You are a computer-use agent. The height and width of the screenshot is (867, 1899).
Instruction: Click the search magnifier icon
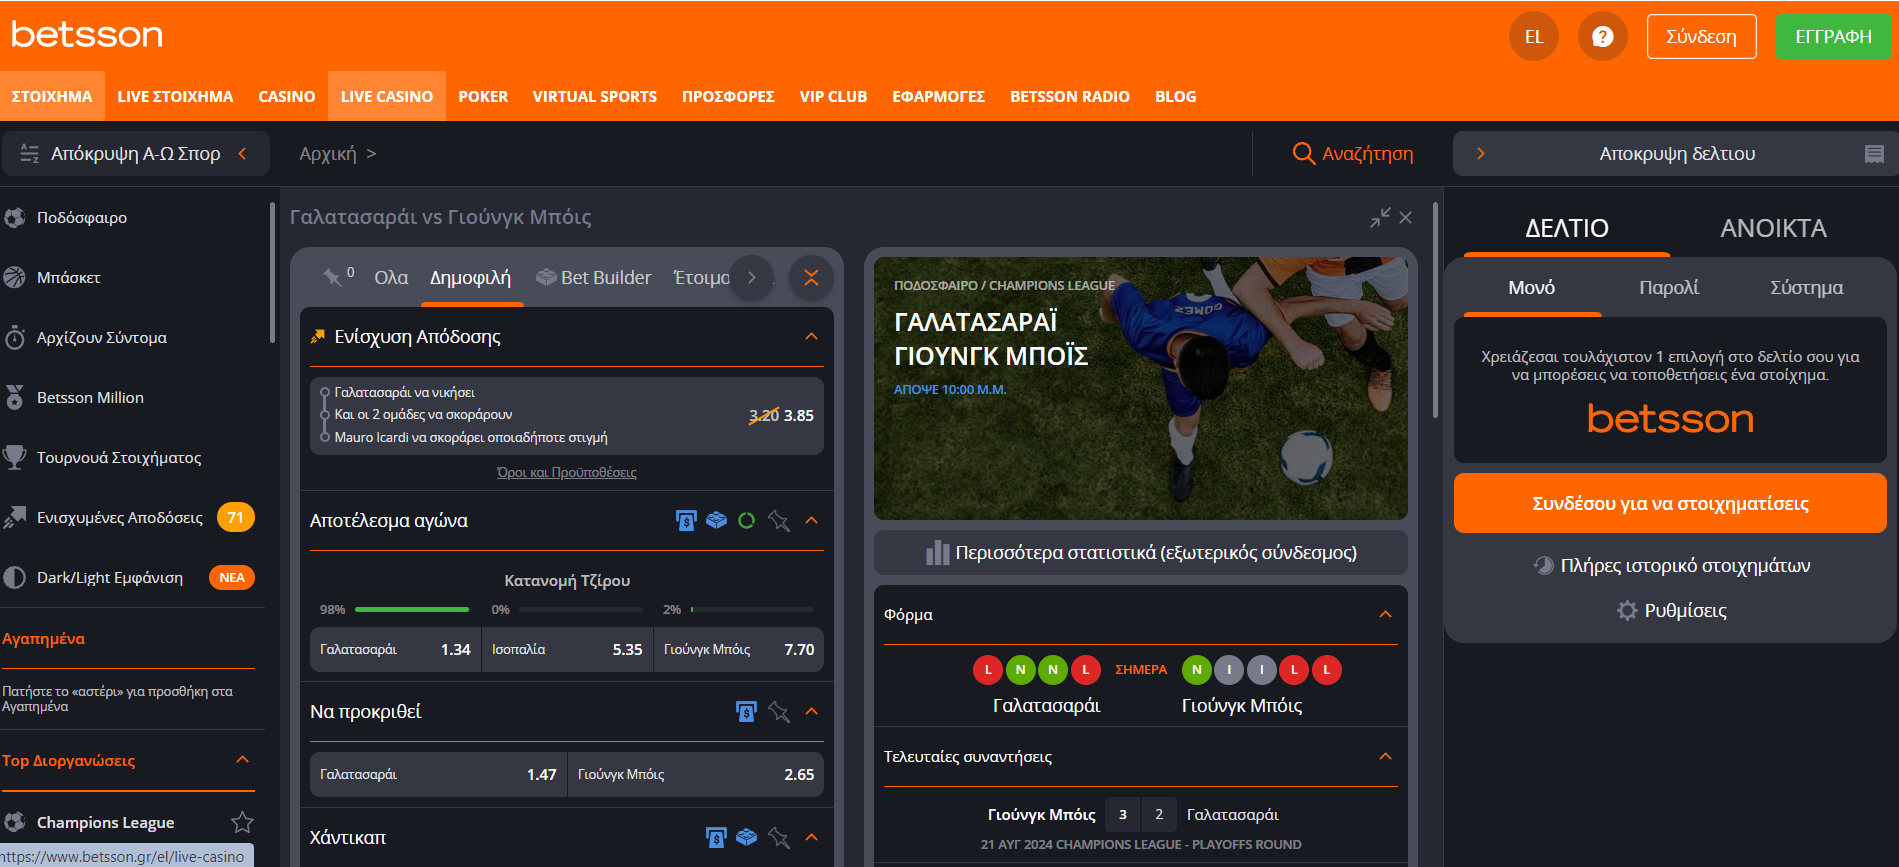1303,153
